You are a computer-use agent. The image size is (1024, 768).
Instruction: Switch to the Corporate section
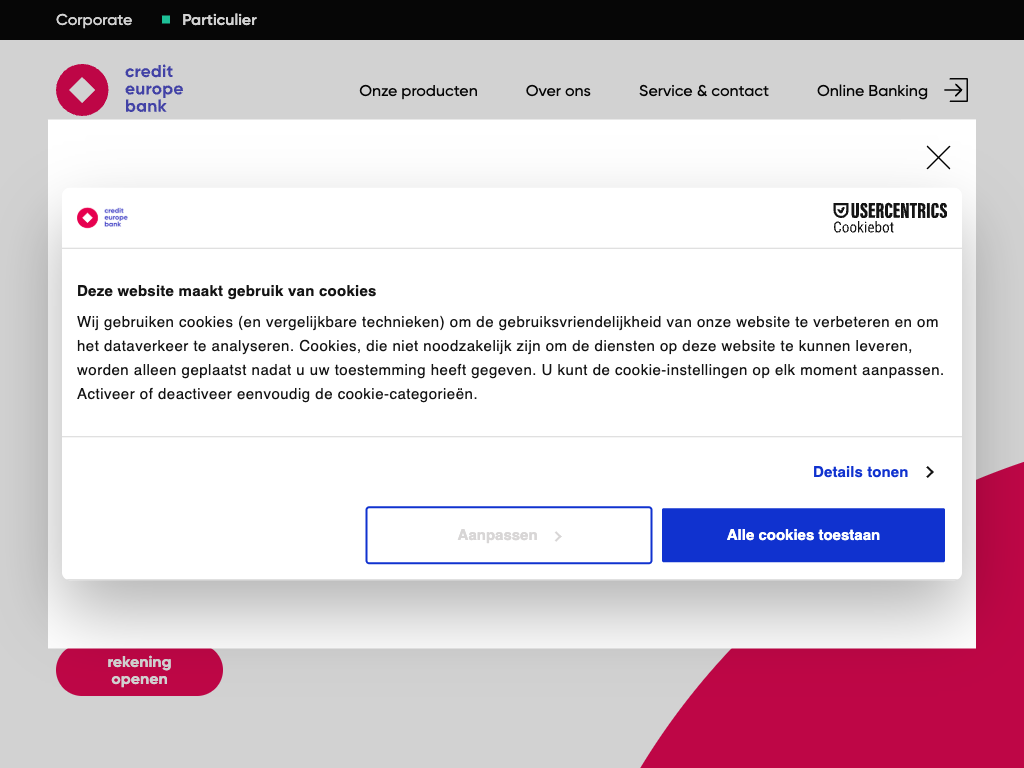[x=94, y=20]
